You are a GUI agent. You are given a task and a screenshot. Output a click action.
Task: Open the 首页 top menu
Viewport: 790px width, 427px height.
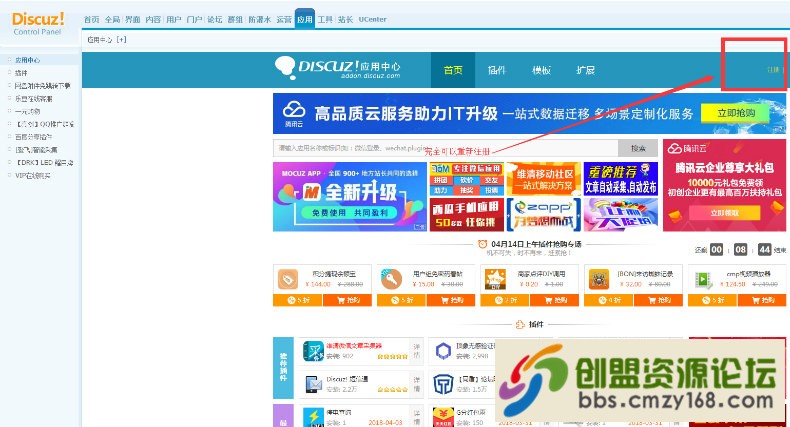(91, 20)
